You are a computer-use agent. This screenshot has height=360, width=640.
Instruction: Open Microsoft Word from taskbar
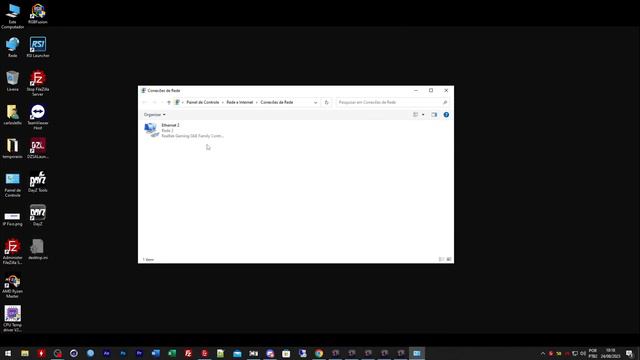pyautogui.click(x=156, y=353)
